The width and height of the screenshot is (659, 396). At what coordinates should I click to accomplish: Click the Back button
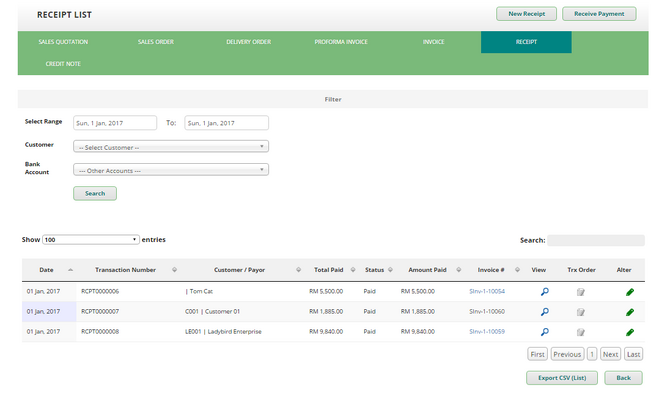[x=623, y=378]
